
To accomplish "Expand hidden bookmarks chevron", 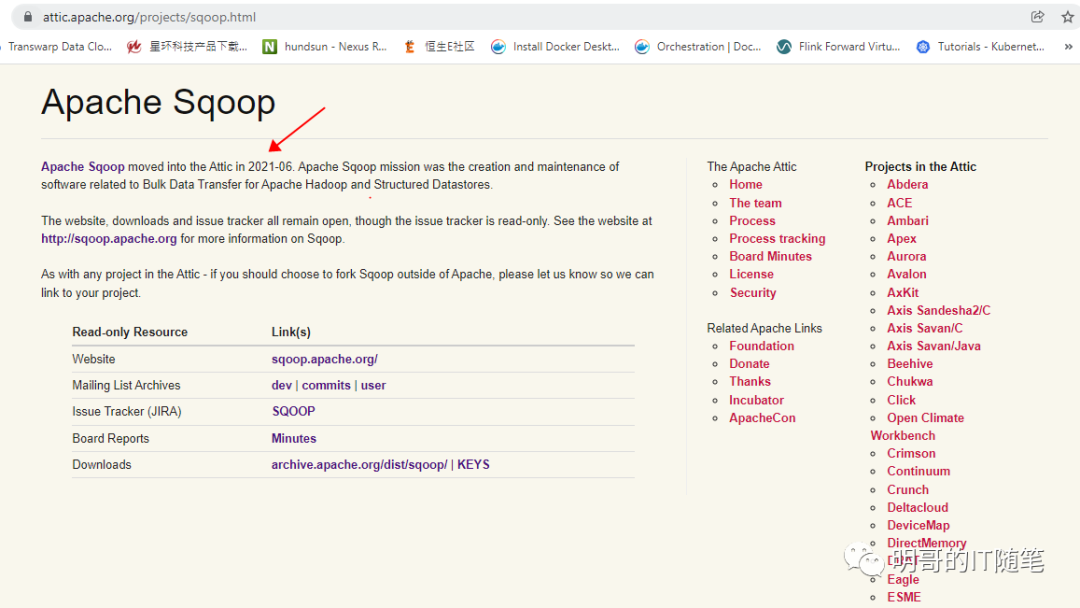I will tap(1068, 47).
